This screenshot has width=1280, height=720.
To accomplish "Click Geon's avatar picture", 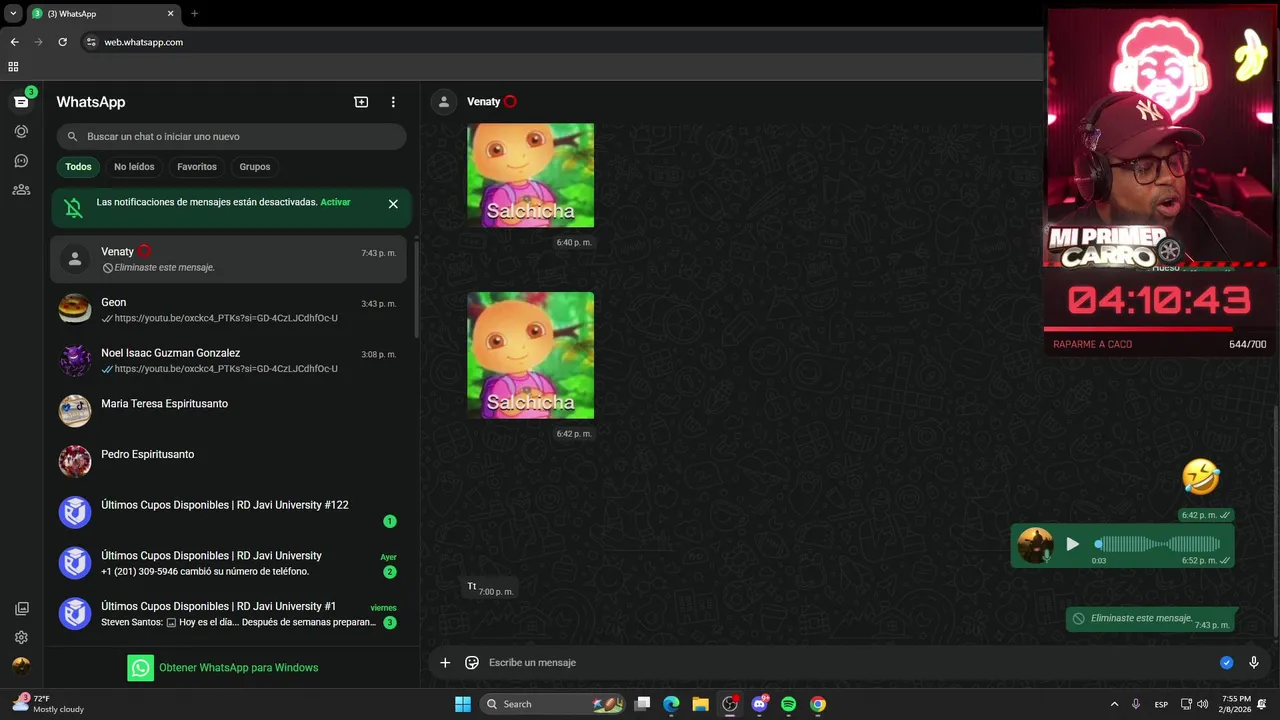I will click(x=75, y=310).
